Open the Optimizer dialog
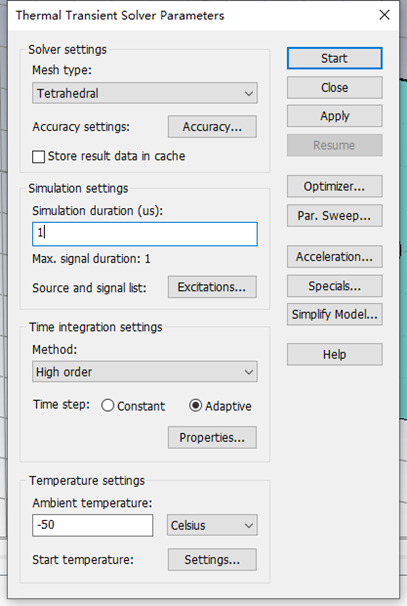The image size is (407, 606). click(334, 186)
